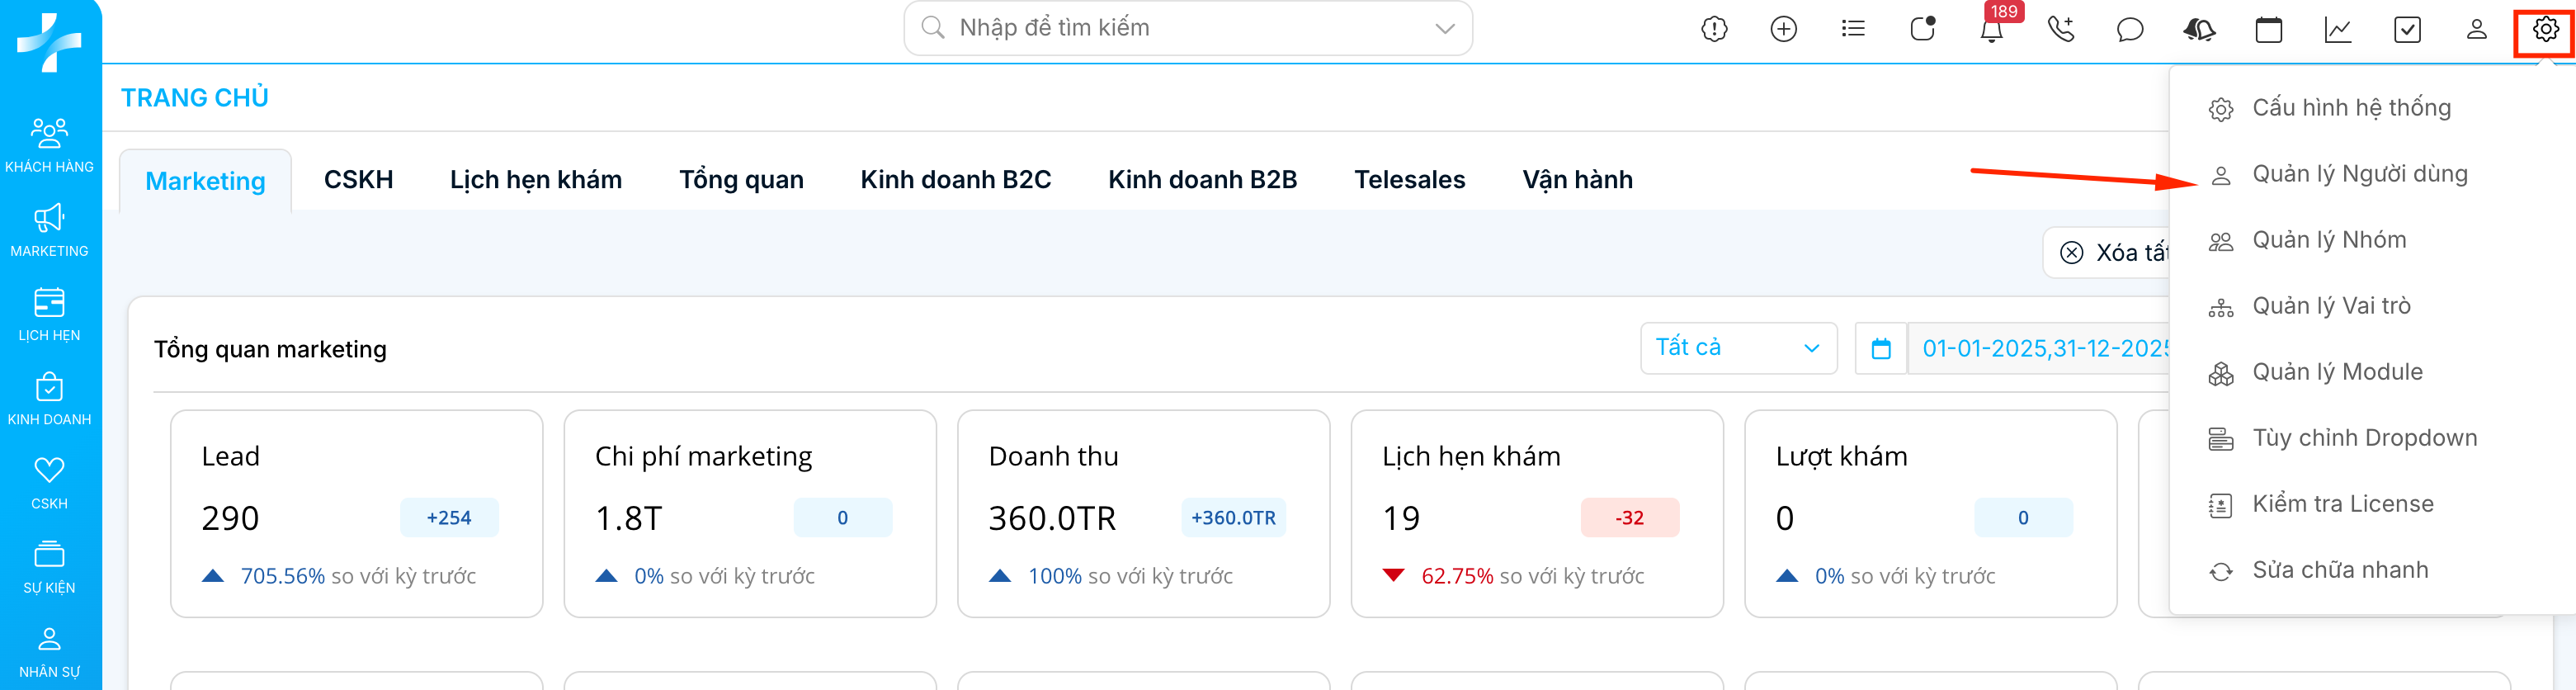This screenshot has width=2576, height=690.
Task: Click the user profile icon
Action: 2476,30
